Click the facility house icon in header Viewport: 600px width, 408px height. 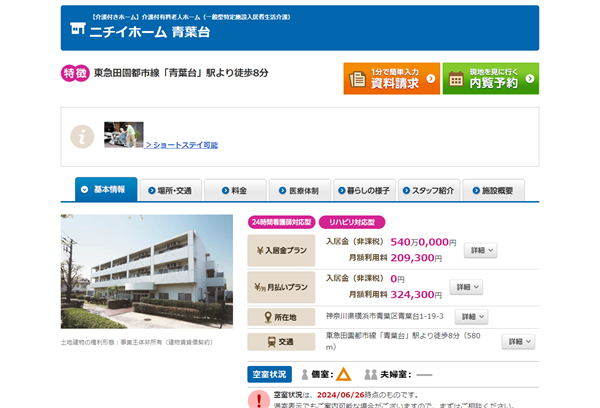[x=78, y=28]
